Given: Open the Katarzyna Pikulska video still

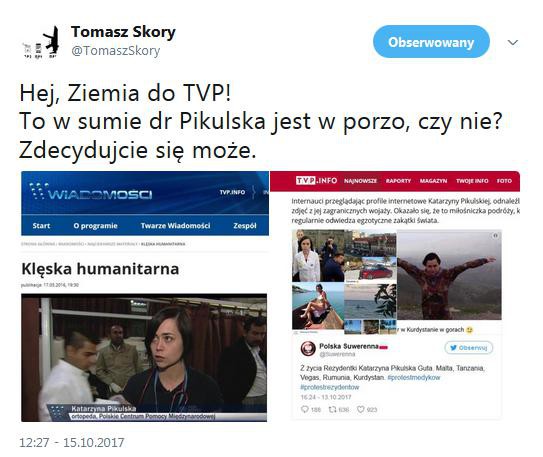Looking at the screenshot, I should tap(144, 357).
